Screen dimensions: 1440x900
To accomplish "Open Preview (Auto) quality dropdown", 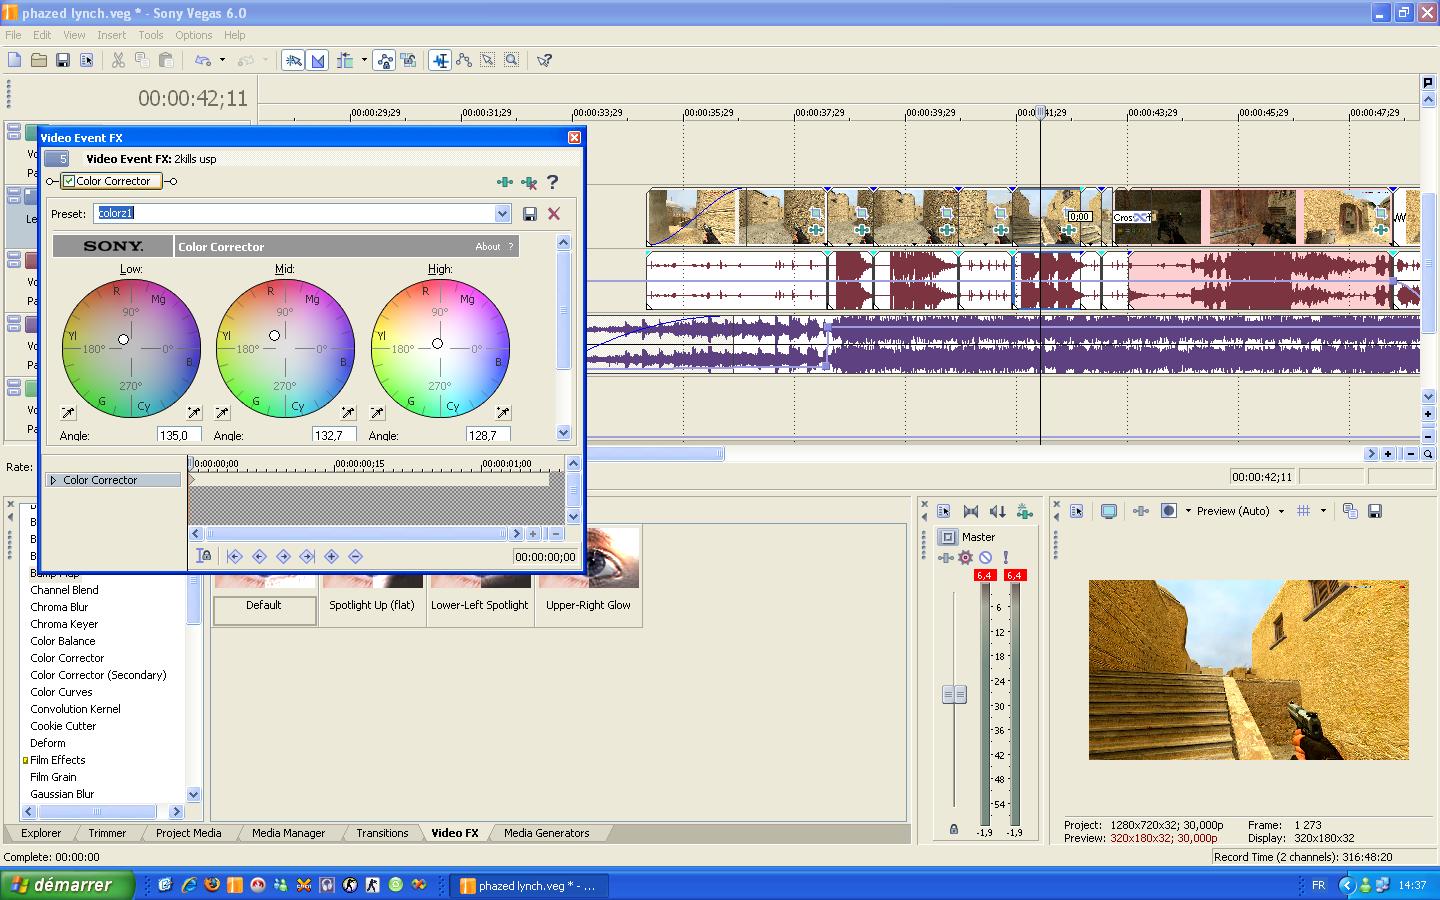I will (1281, 511).
